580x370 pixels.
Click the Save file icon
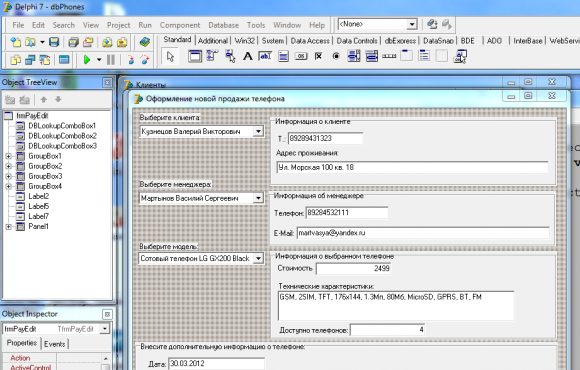pos(54,42)
